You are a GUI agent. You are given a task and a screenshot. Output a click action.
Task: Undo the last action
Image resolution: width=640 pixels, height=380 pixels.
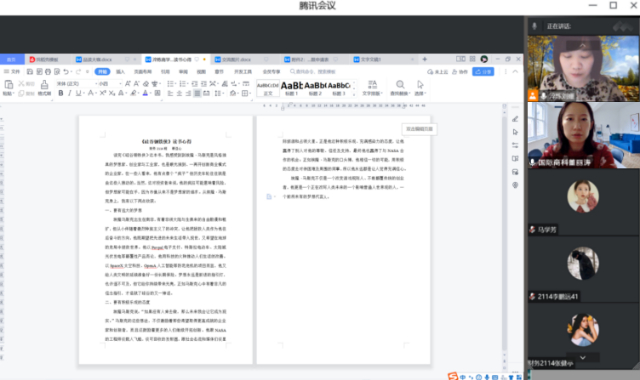[66, 71]
